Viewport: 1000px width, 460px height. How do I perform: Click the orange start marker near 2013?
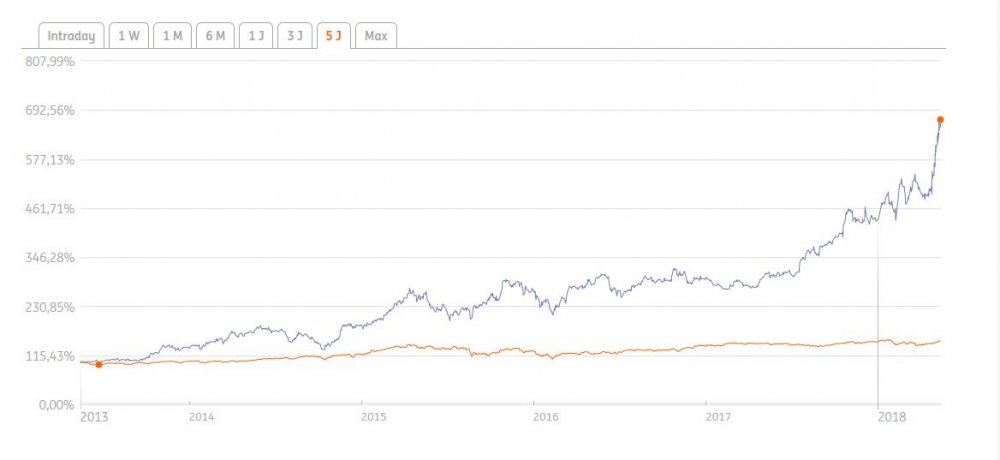[x=98, y=365]
